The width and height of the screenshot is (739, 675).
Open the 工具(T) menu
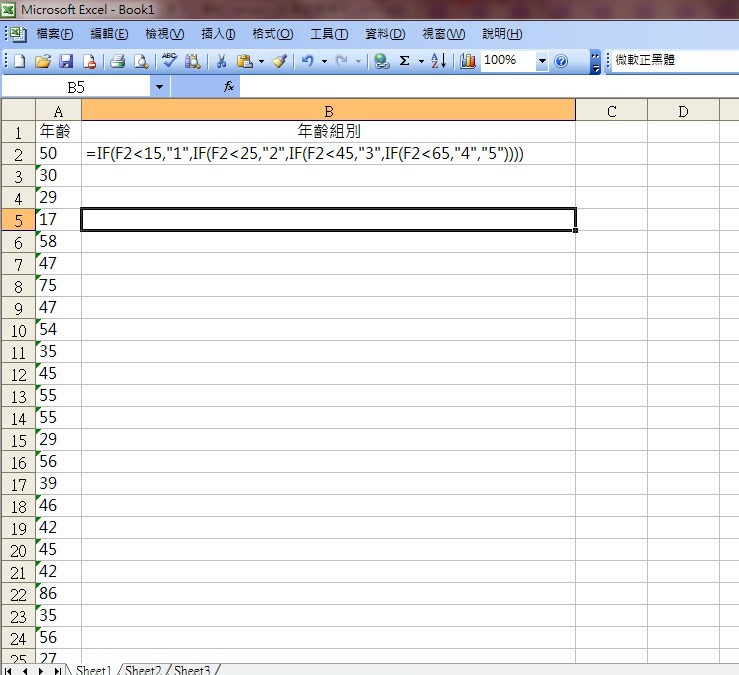point(329,34)
